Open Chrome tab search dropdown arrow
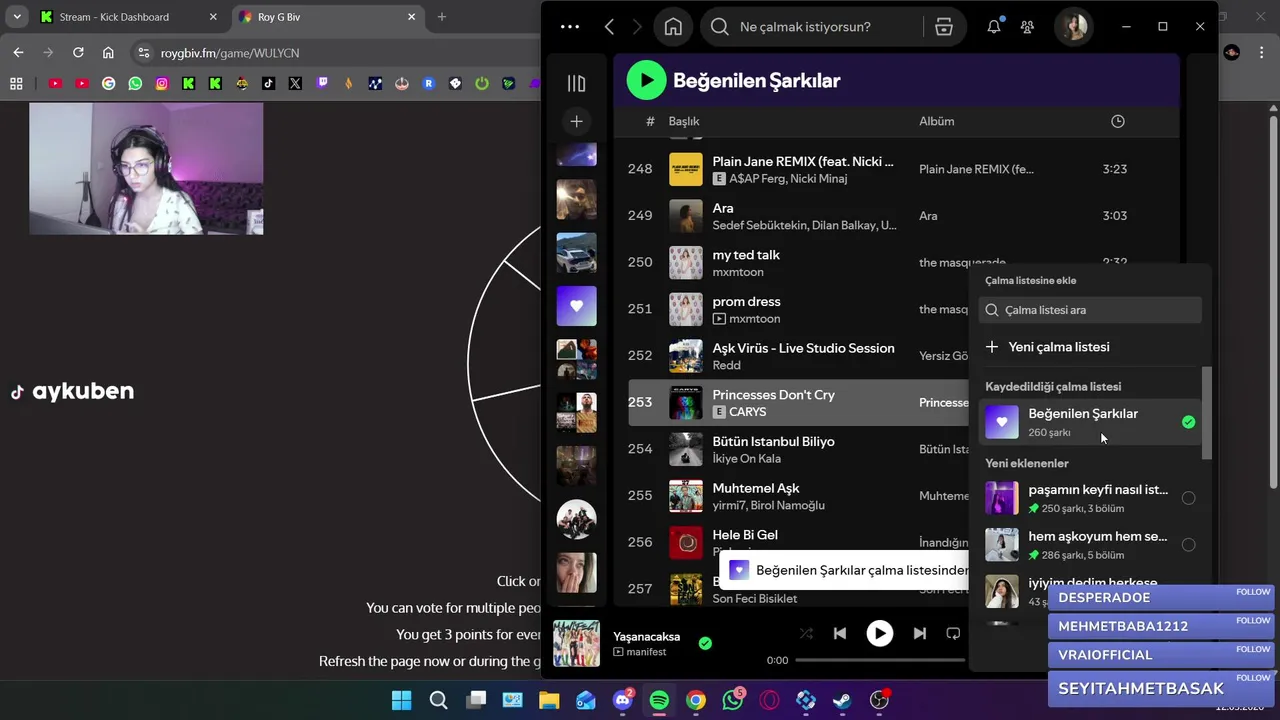The image size is (1280, 720). [x=16, y=17]
